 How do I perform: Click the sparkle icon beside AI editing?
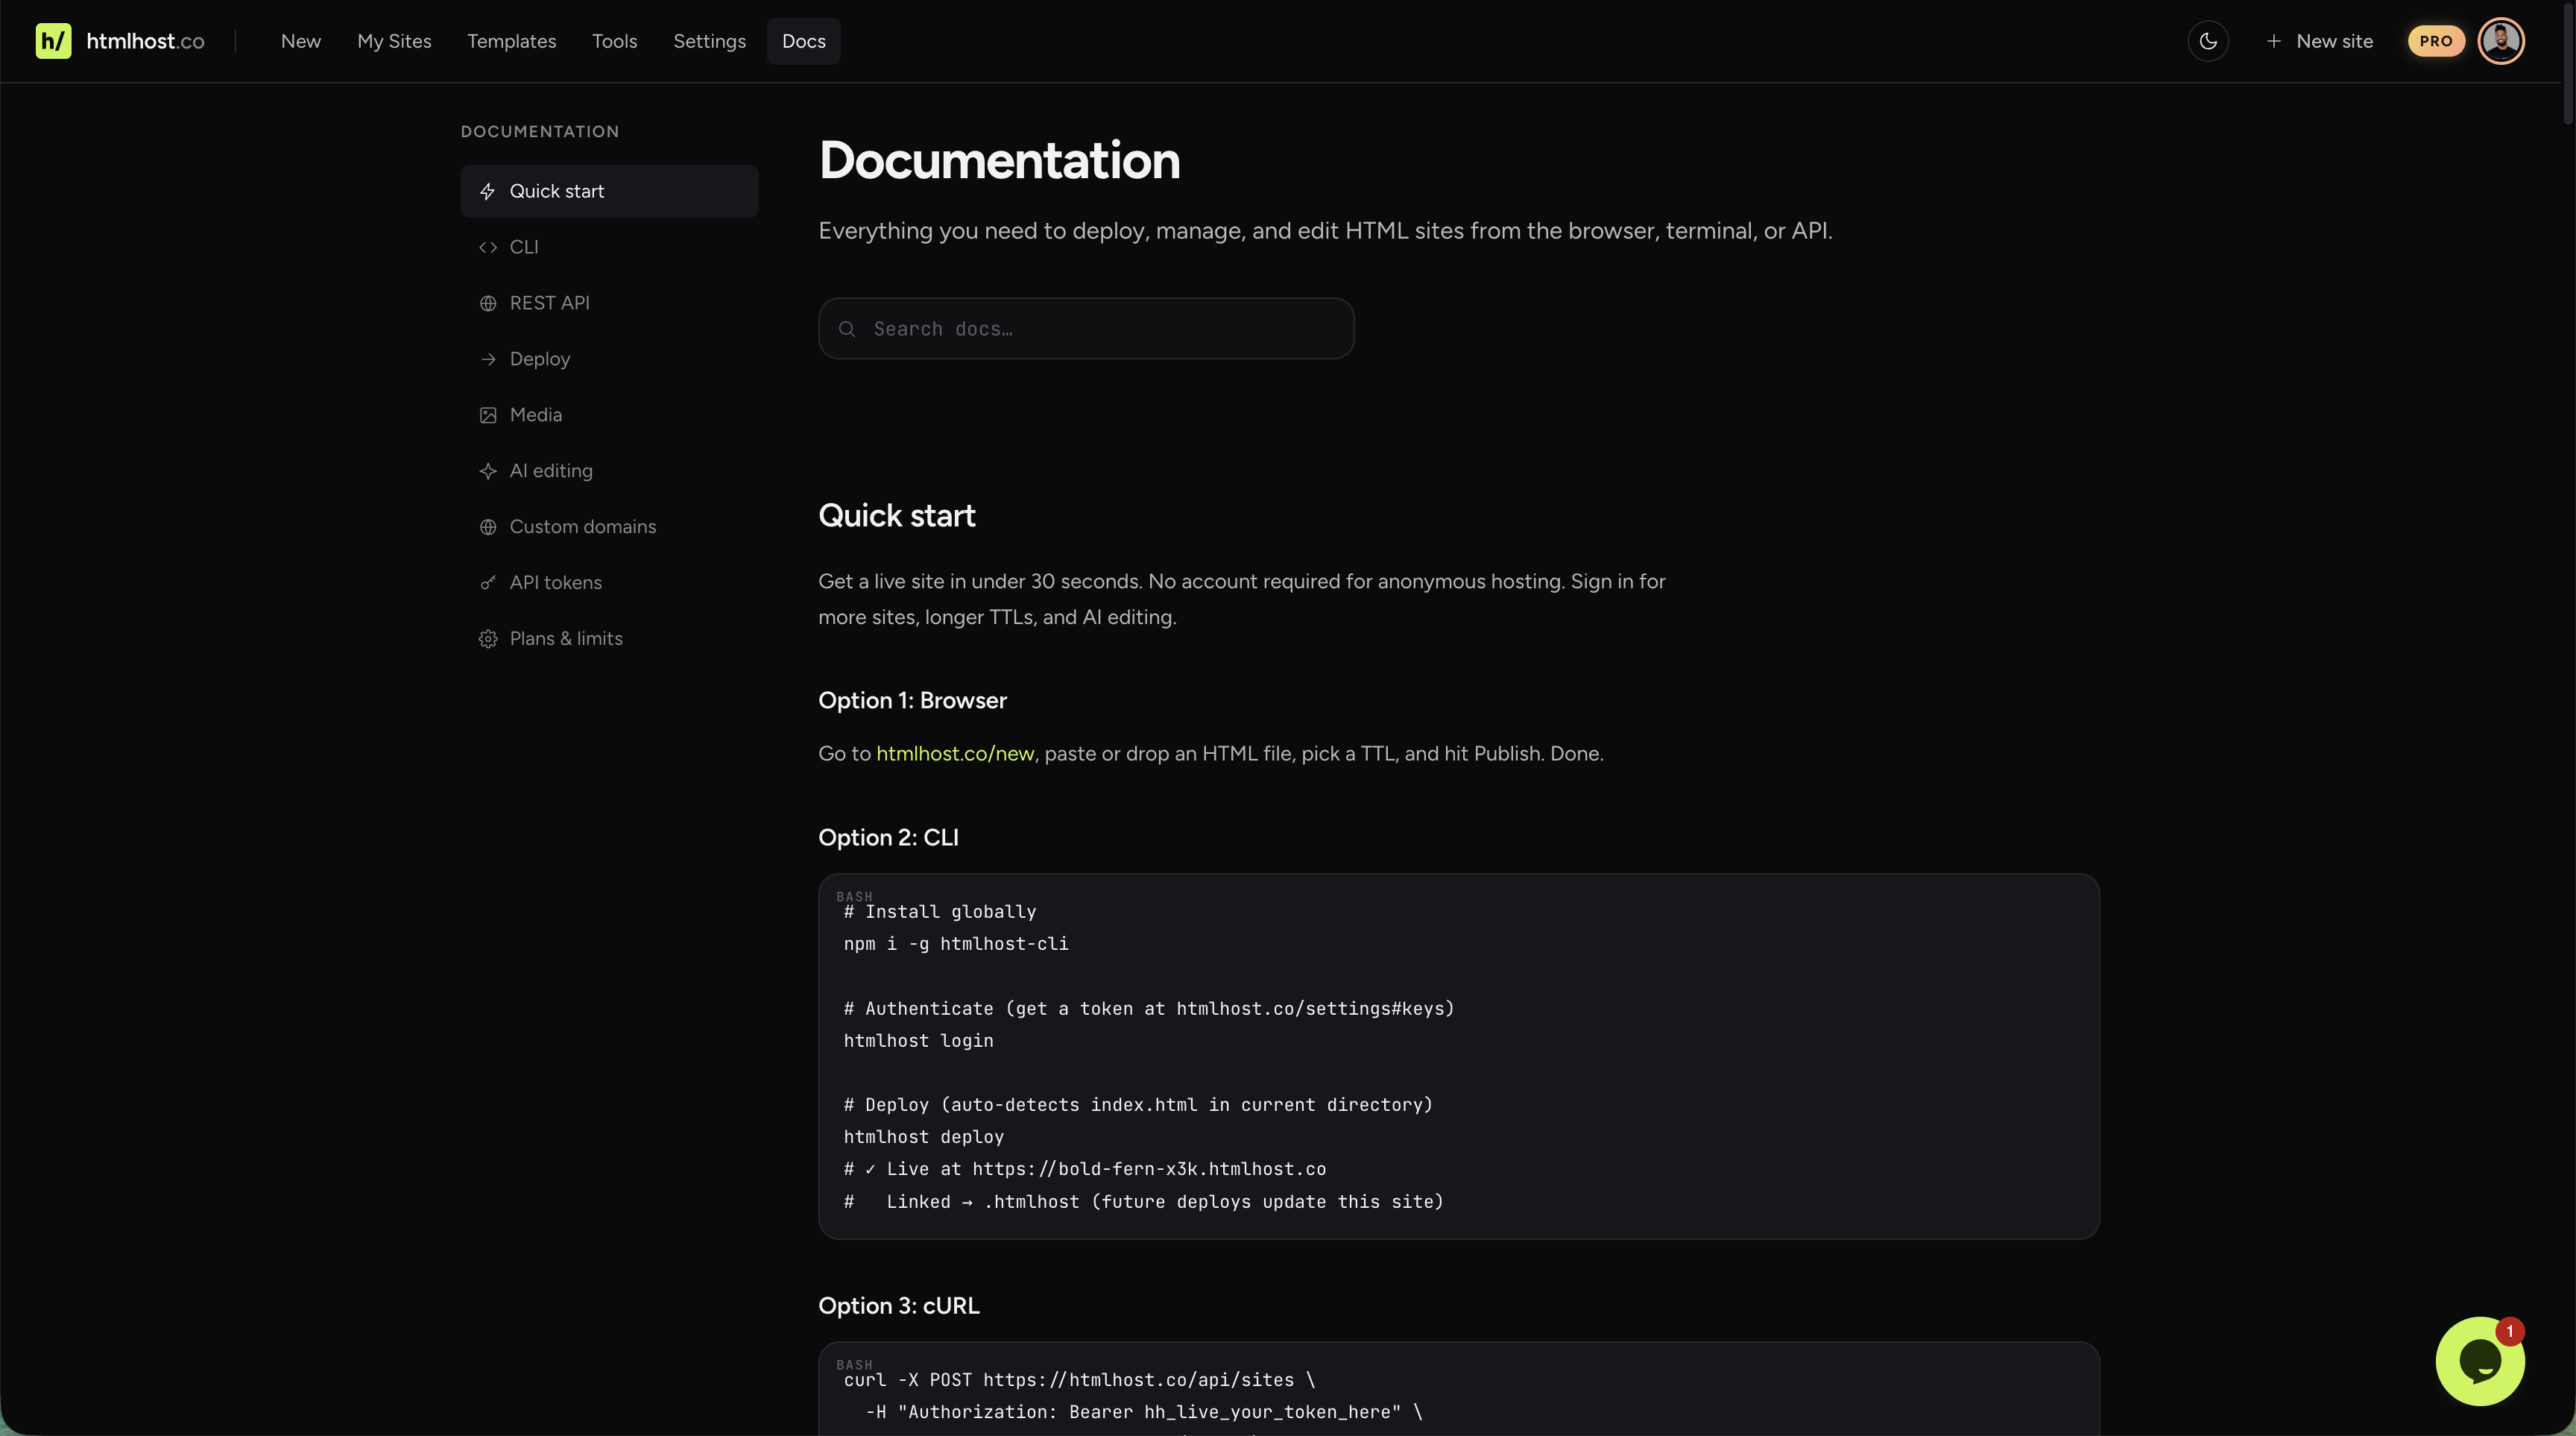click(488, 471)
